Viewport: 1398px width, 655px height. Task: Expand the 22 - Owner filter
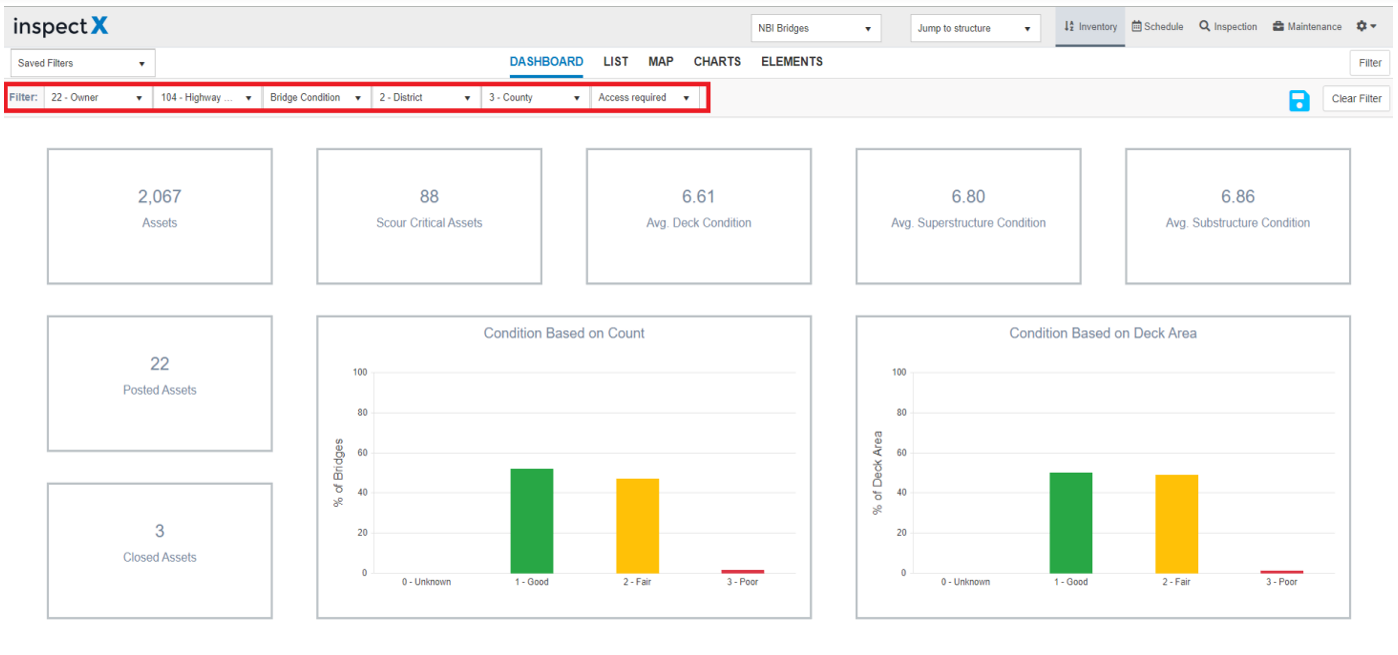(x=98, y=98)
